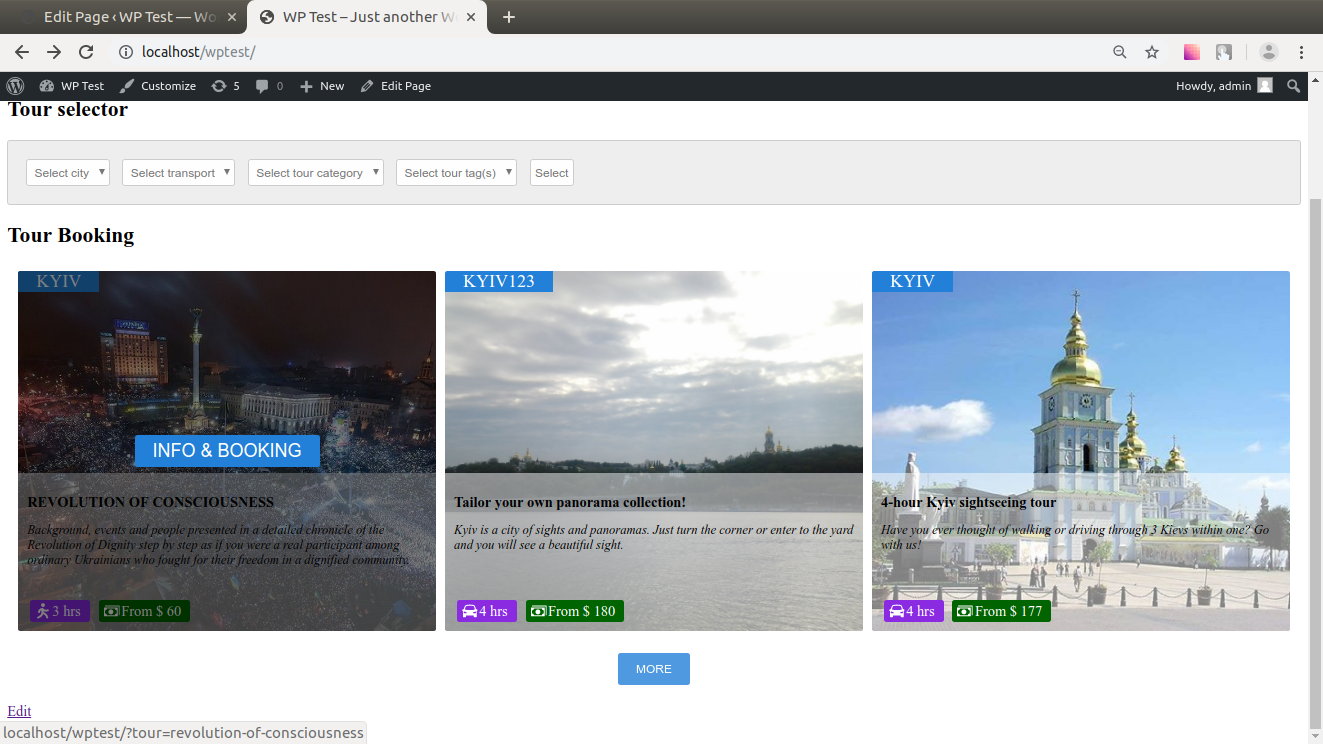This screenshot has height=744, width=1323.
Task: Click the admin avatar next to Howdy
Action: click(x=1265, y=86)
